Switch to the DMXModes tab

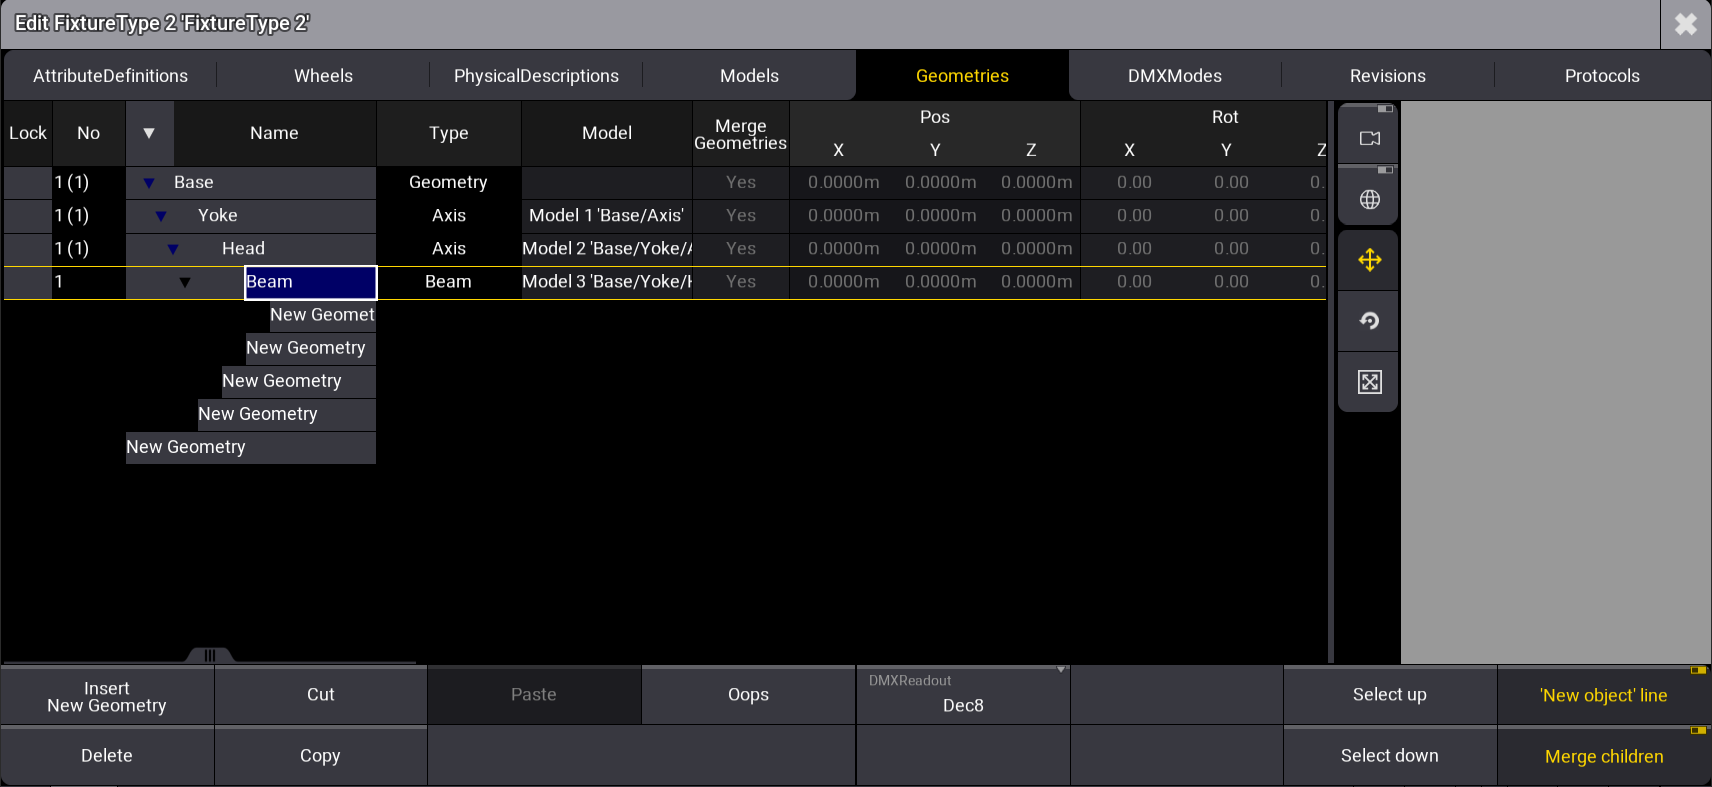click(x=1174, y=76)
